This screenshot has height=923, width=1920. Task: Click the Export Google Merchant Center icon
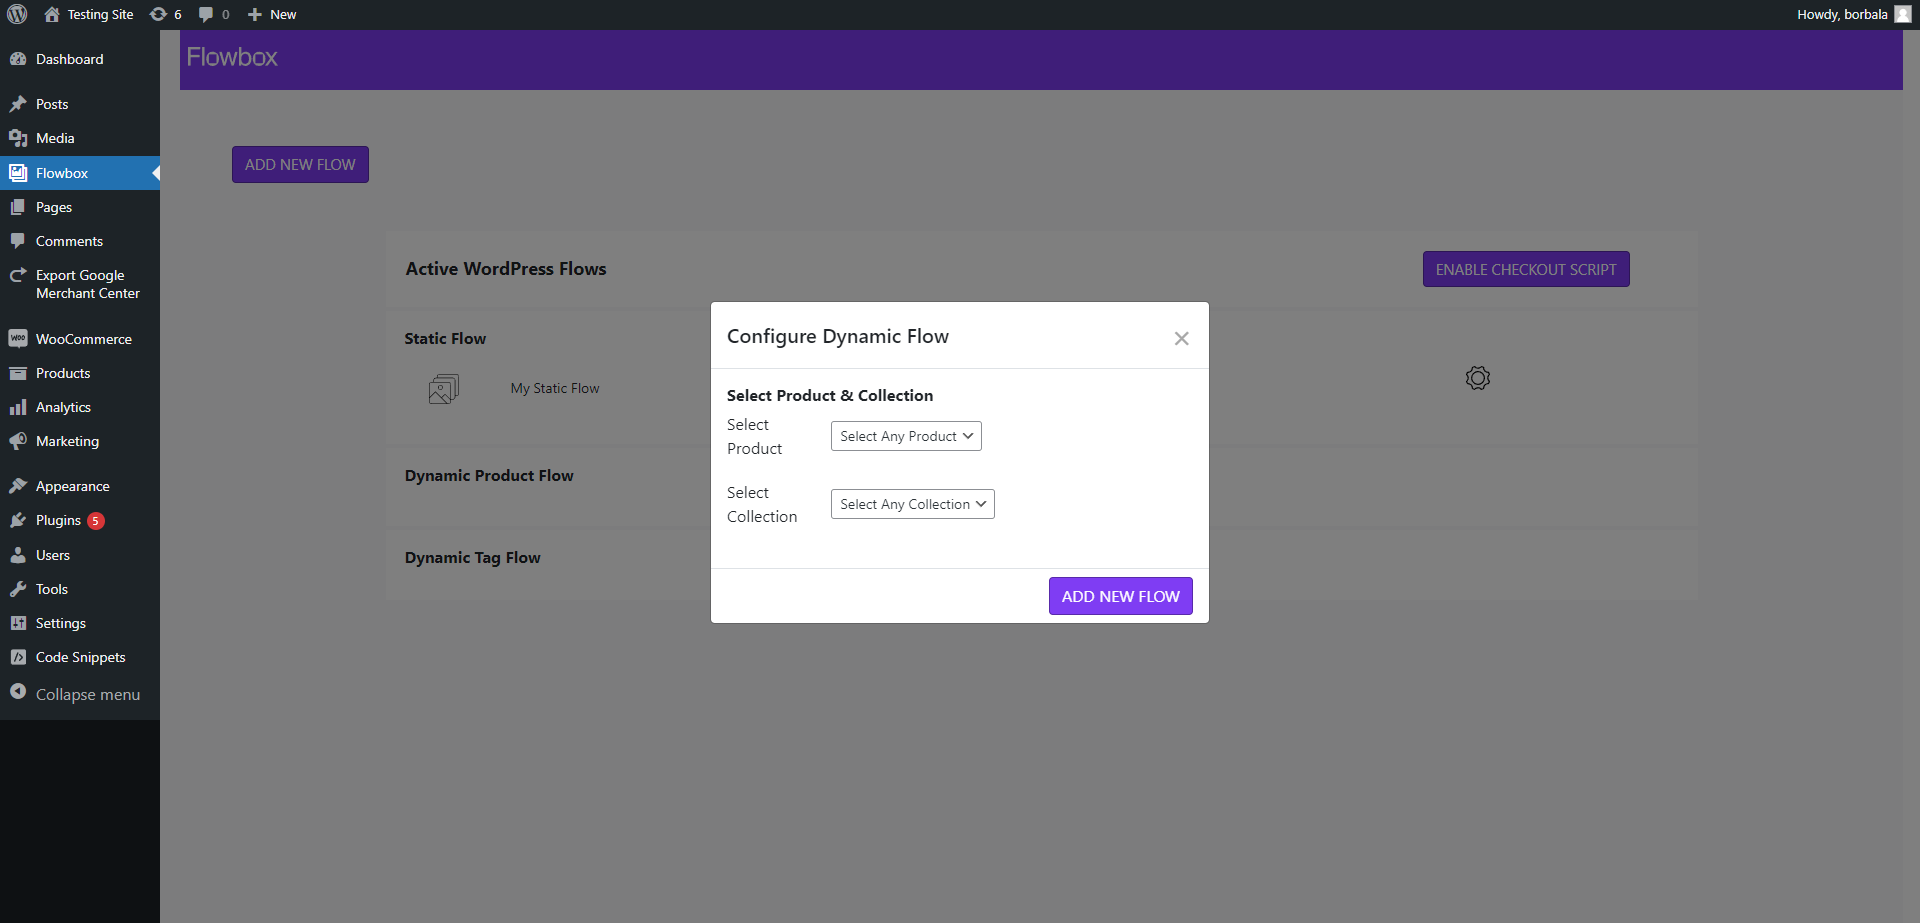pos(18,275)
